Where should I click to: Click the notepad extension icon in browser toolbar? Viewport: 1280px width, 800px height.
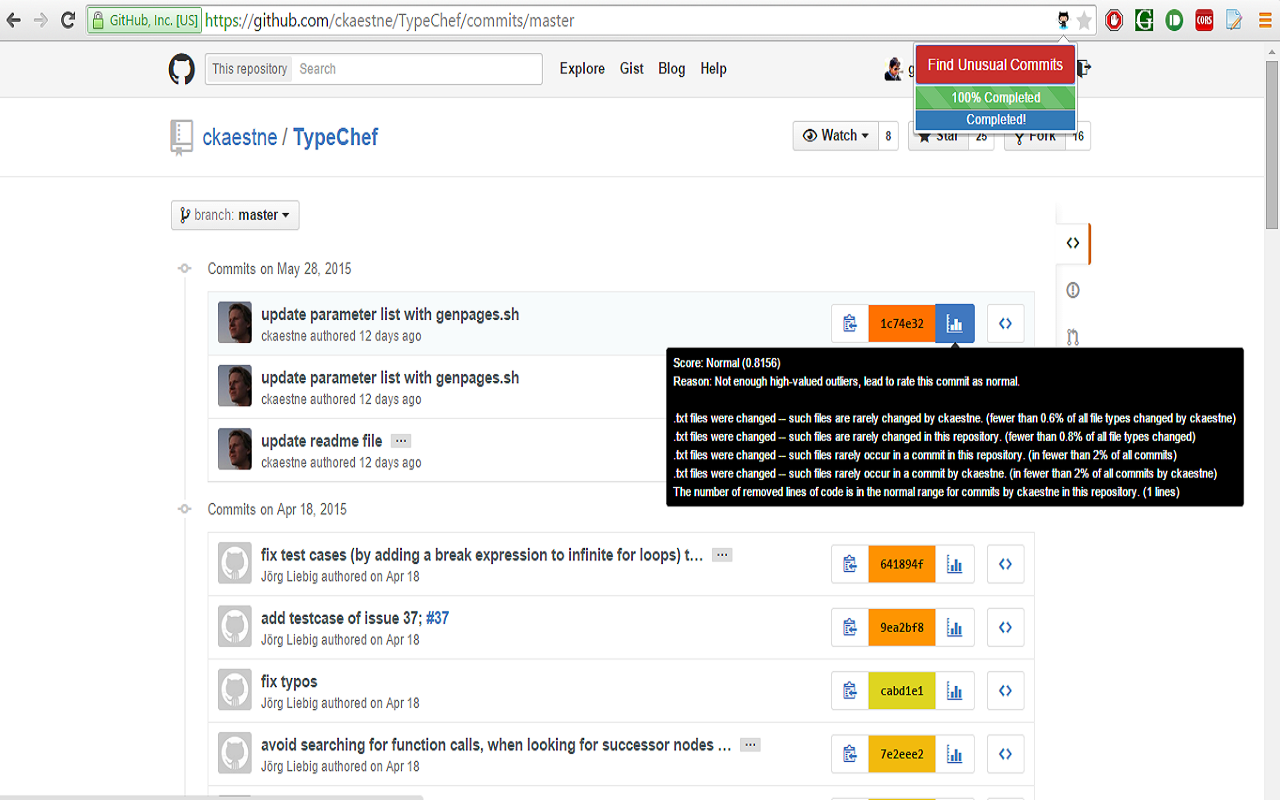tap(1235, 20)
